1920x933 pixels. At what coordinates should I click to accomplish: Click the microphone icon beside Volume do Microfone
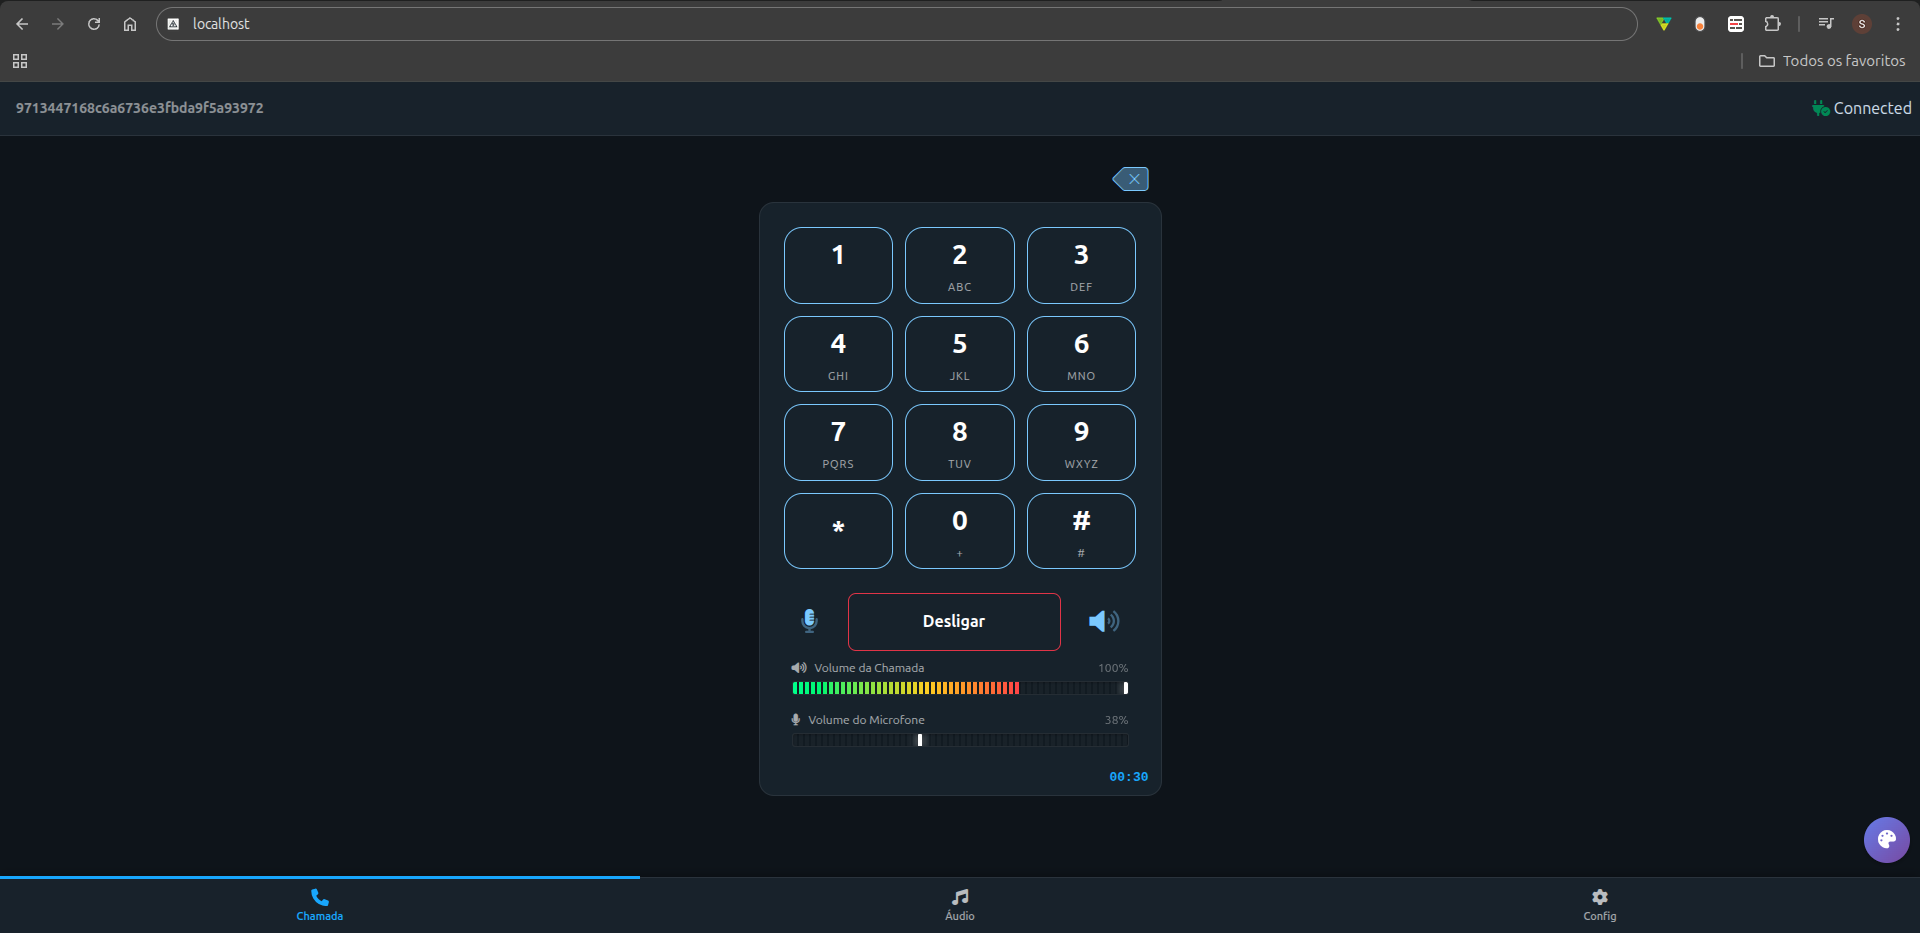[x=796, y=719]
